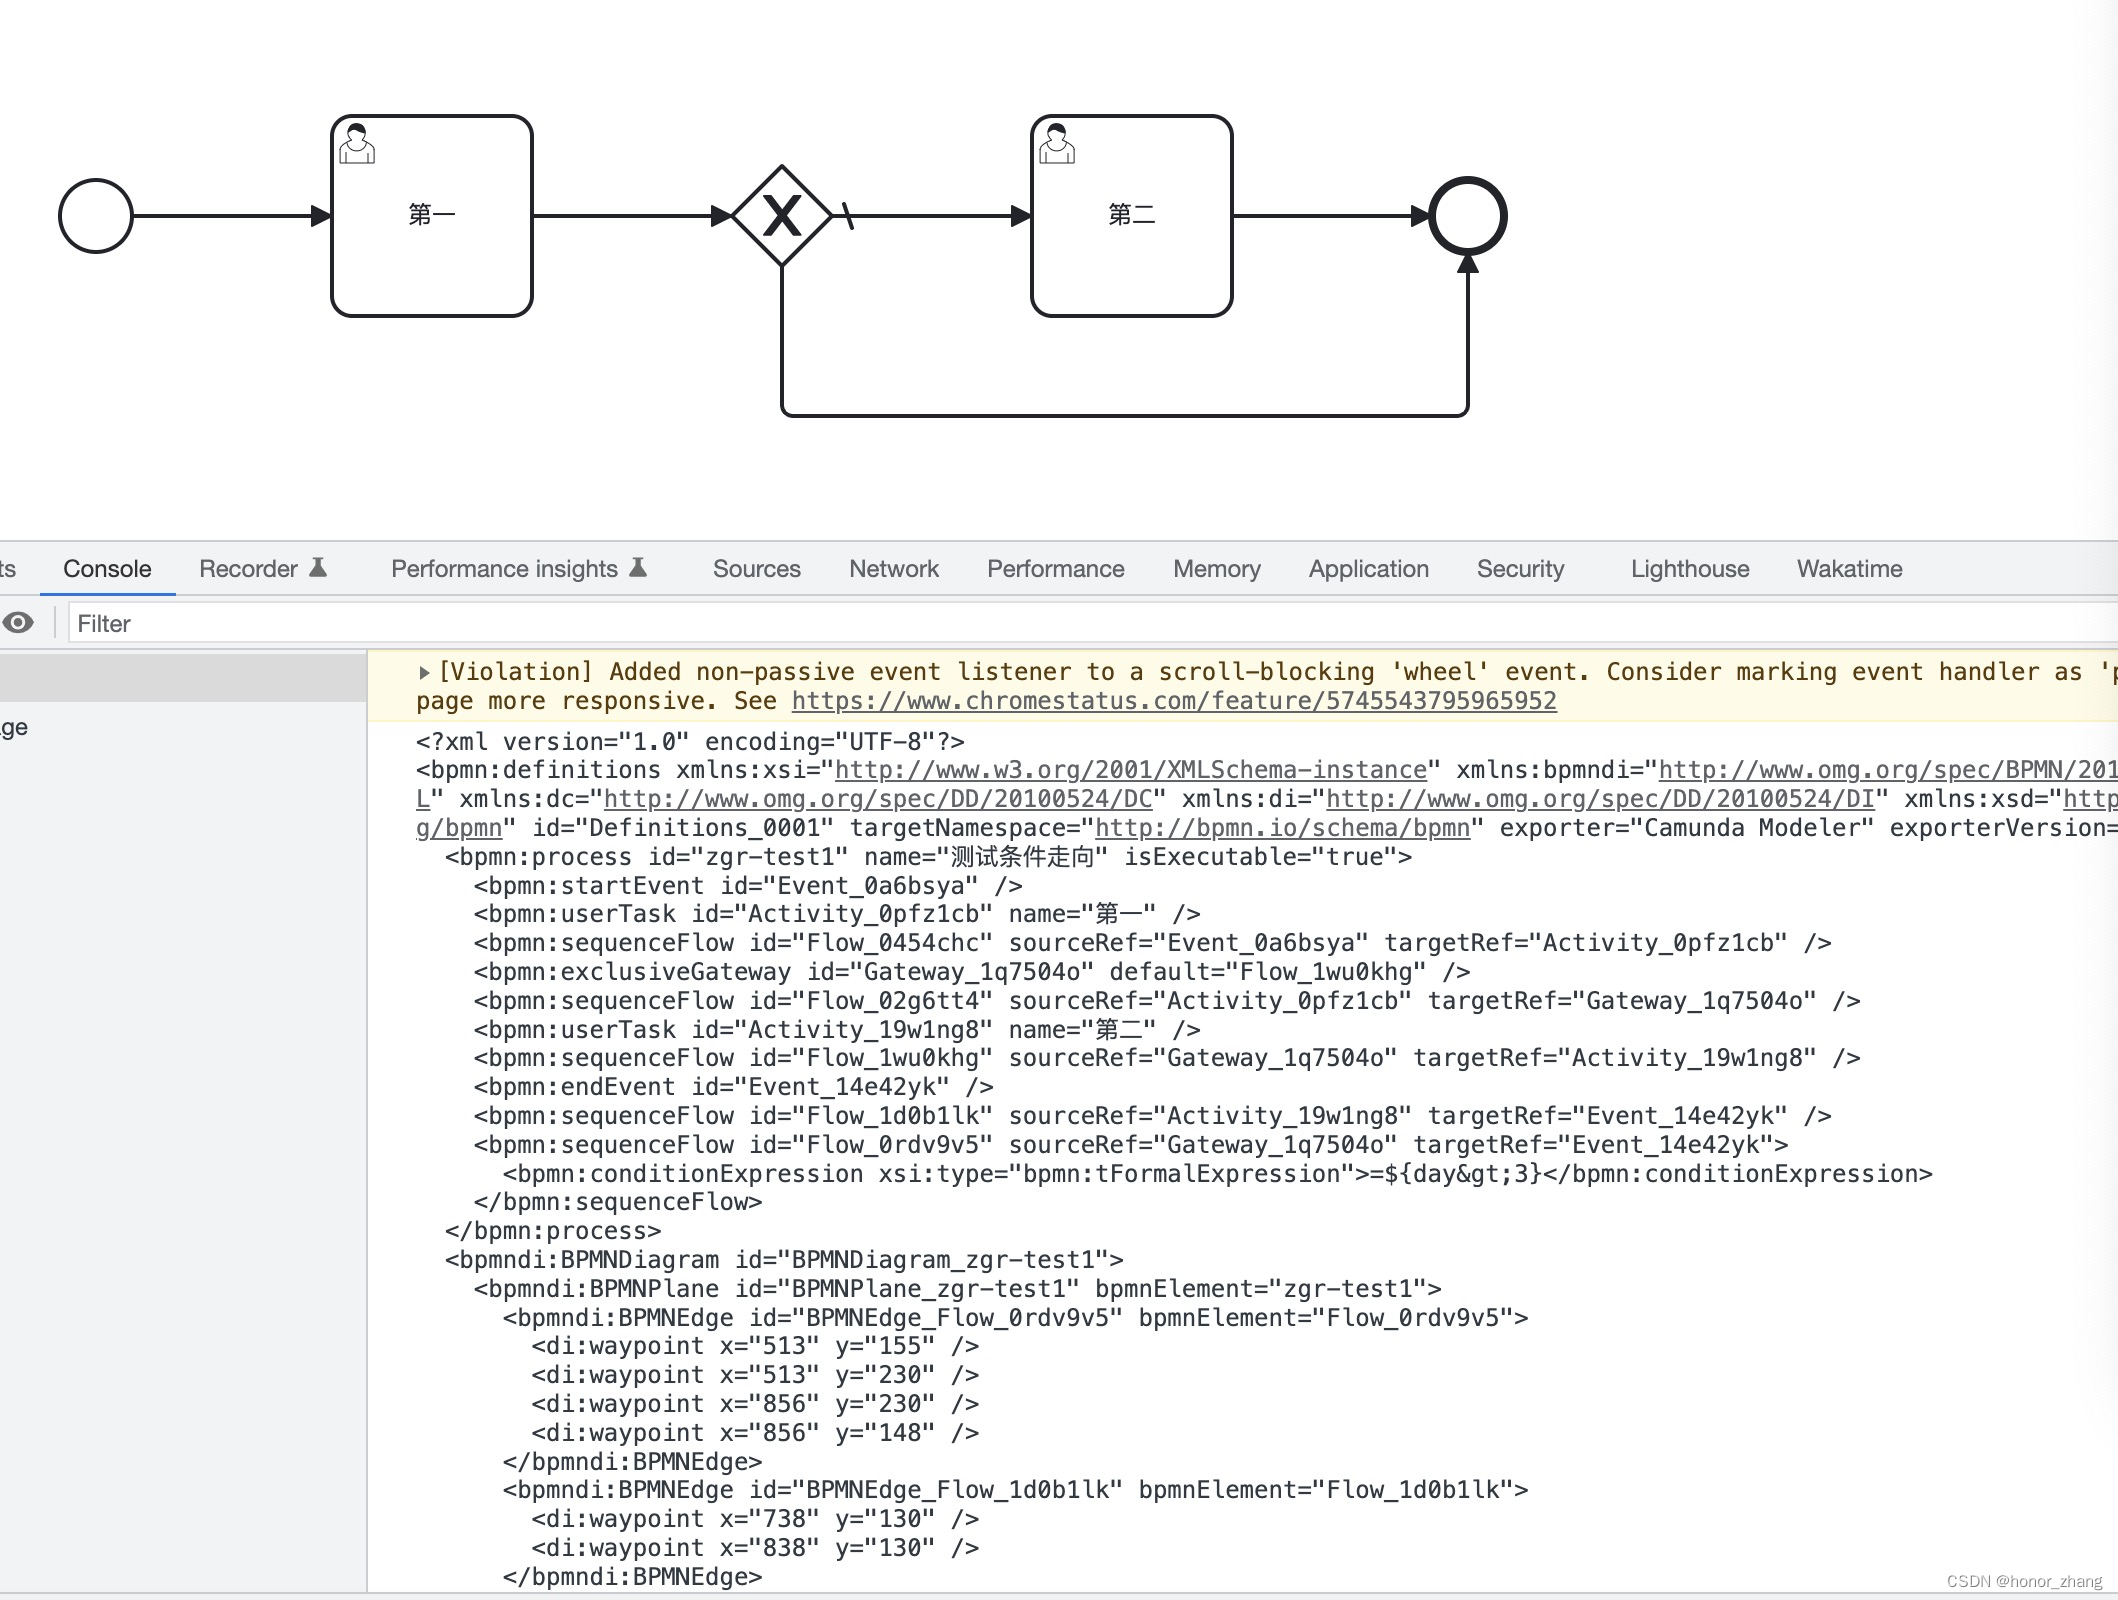Click the flask icon beside Performance insights
The image size is (2118, 1600).
[x=637, y=567]
